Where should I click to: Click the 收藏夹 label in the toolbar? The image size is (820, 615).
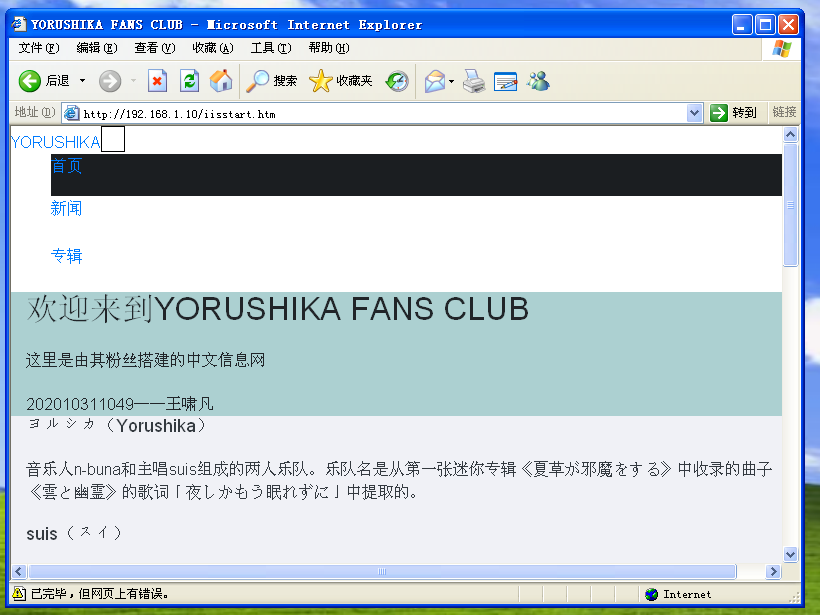354,81
